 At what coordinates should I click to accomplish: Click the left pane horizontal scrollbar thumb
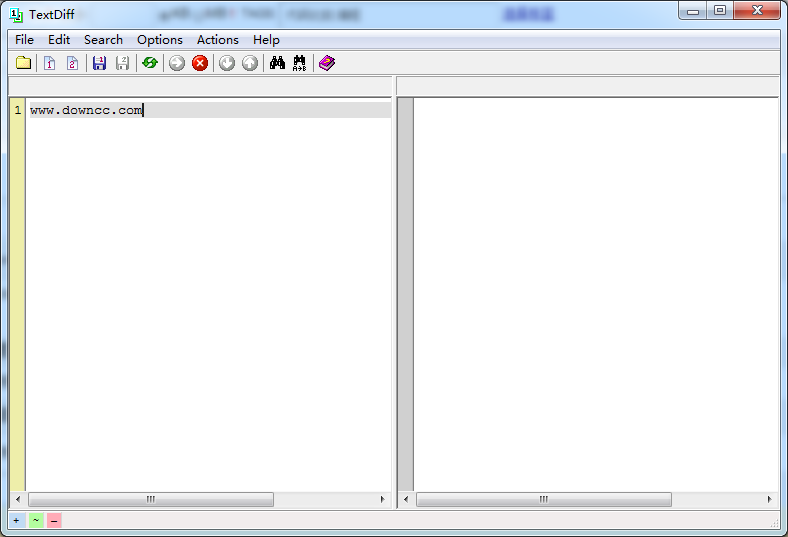click(x=151, y=499)
